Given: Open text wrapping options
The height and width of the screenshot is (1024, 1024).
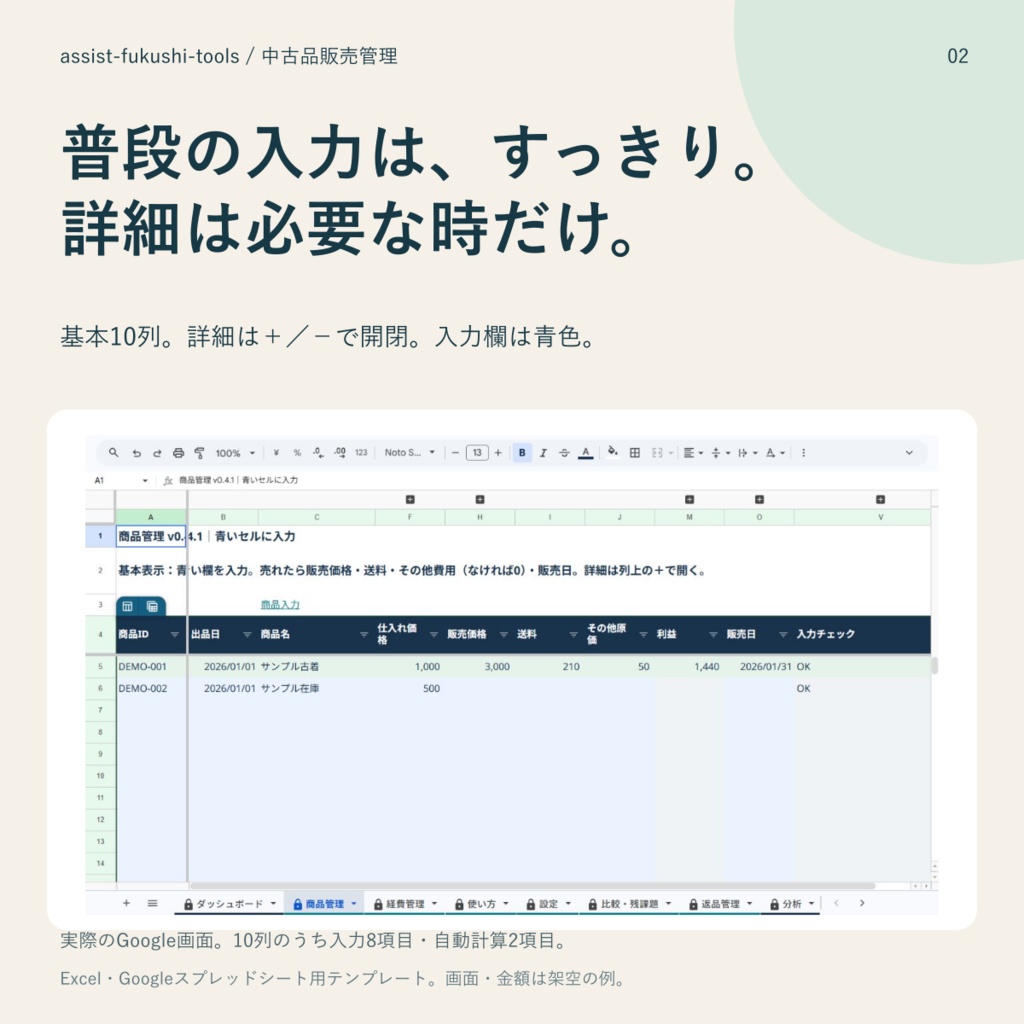Looking at the screenshot, I should pyautogui.click(x=748, y=453).
